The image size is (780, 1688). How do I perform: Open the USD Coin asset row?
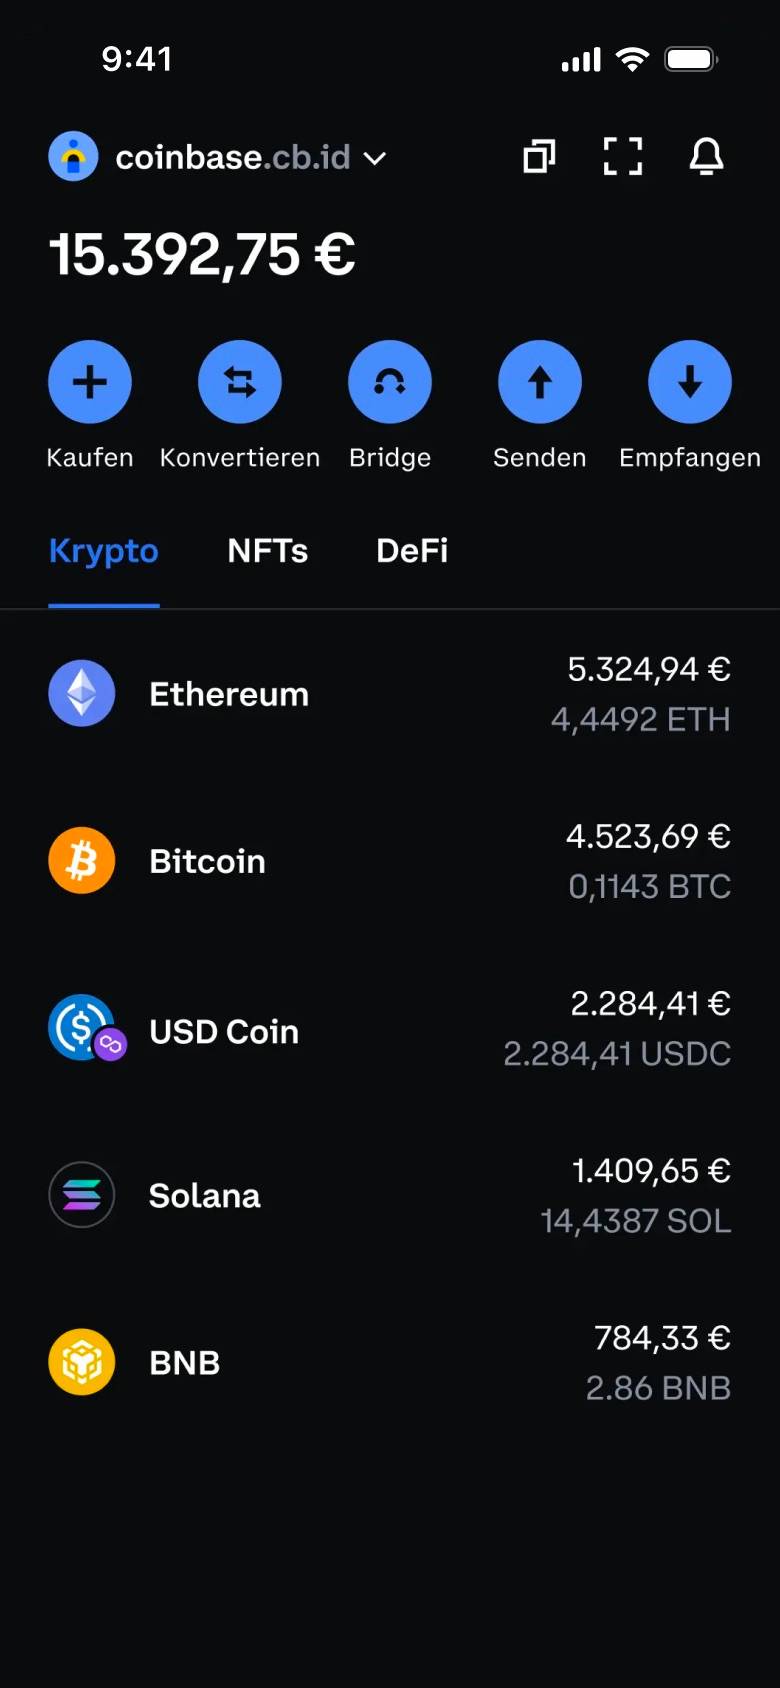click(390, 1029)
